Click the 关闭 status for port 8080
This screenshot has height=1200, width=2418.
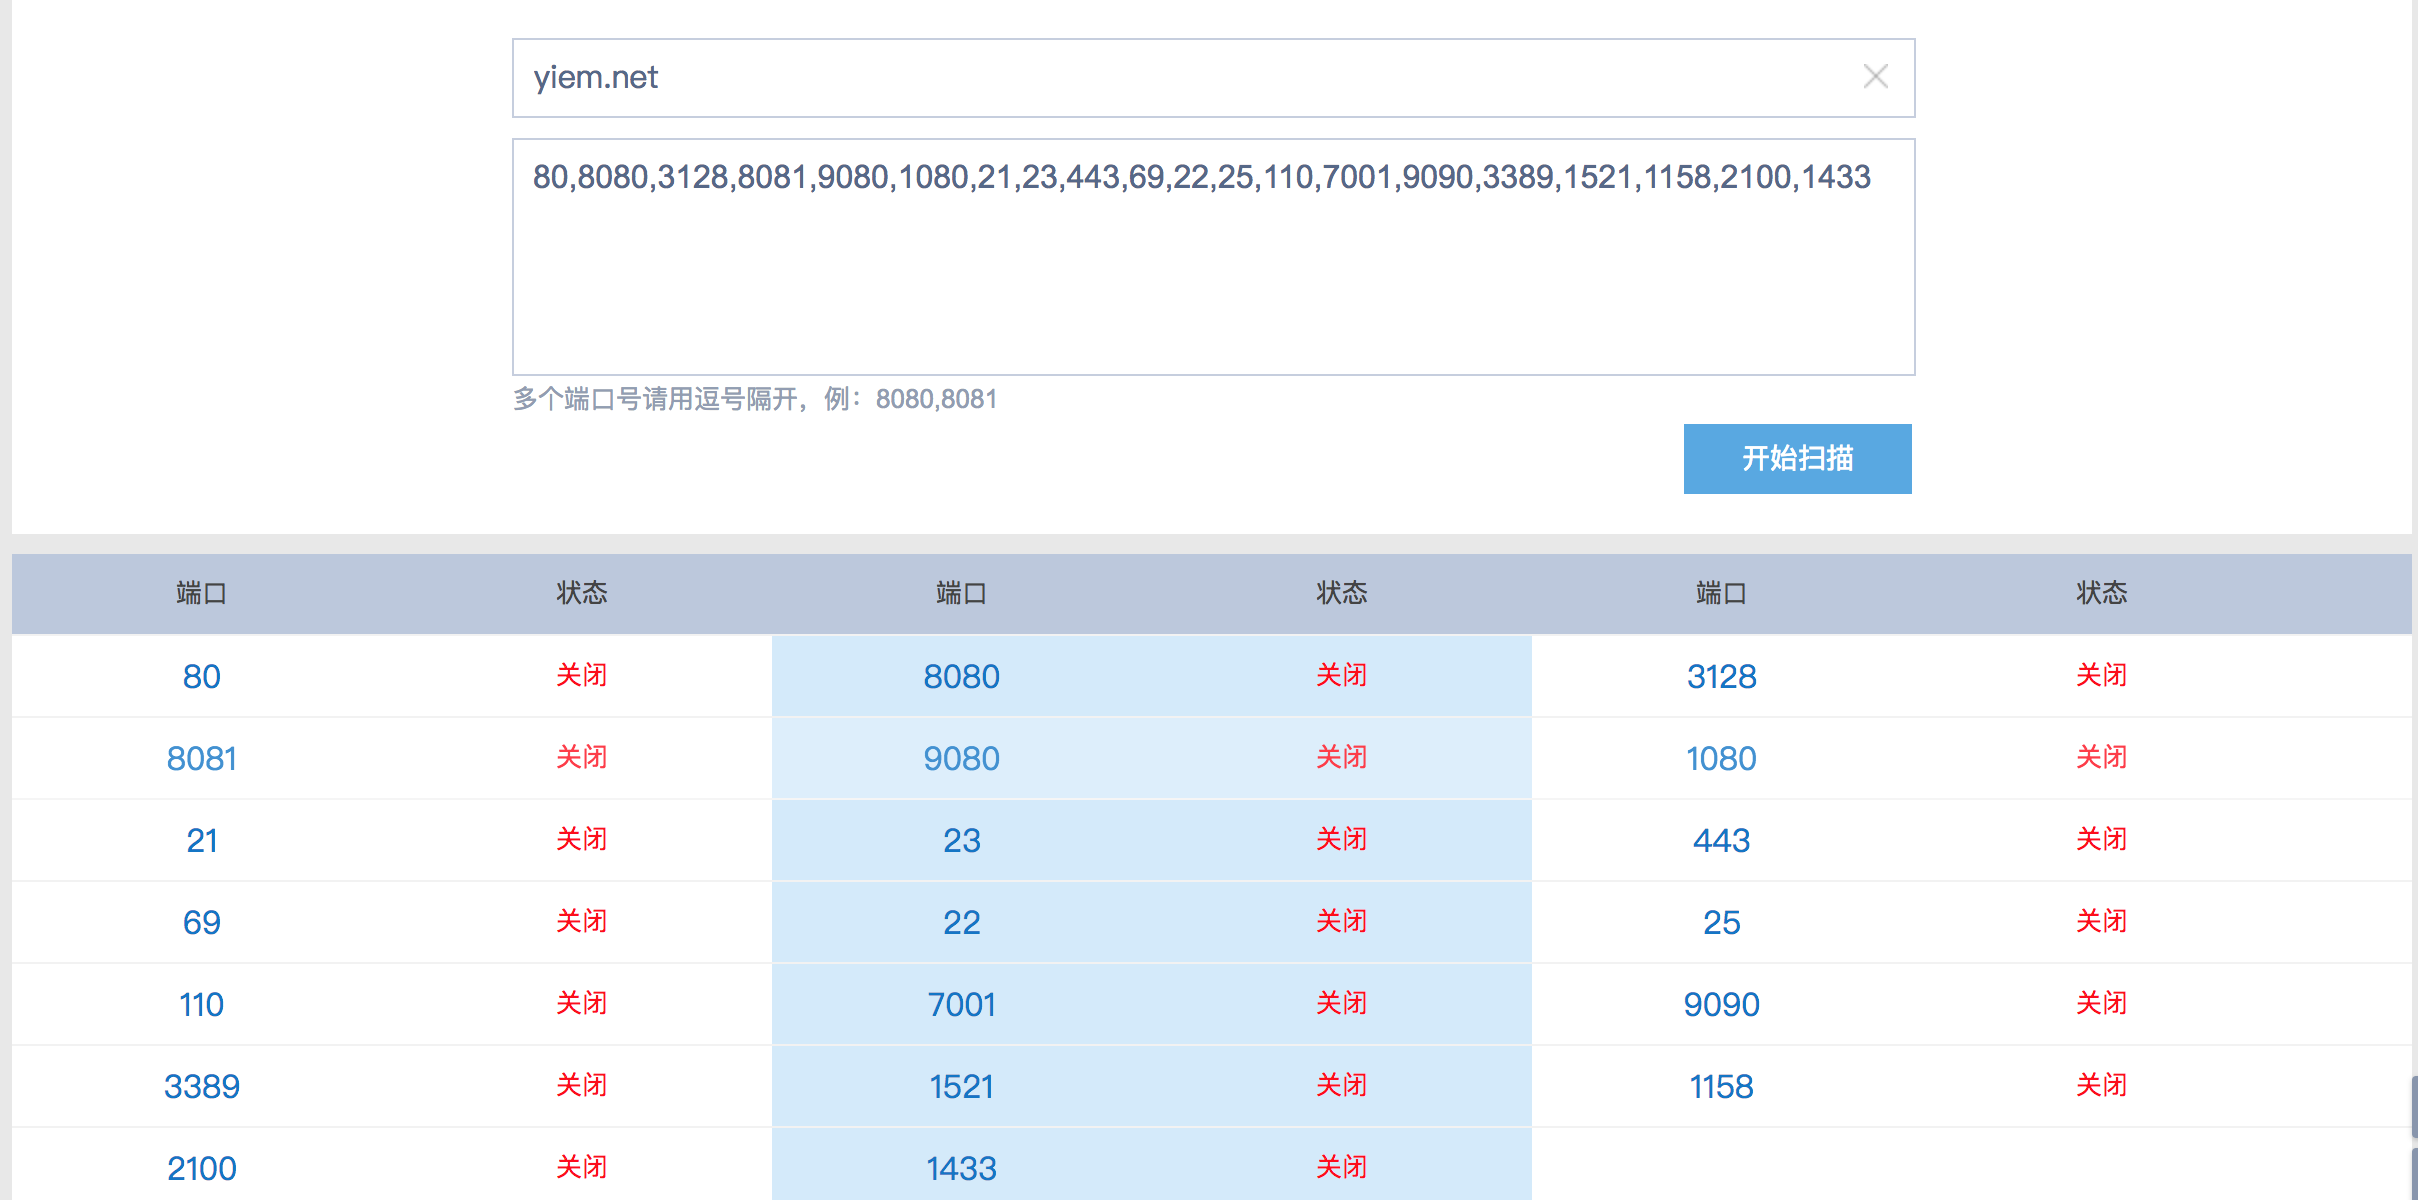[x=1341, y=675]
